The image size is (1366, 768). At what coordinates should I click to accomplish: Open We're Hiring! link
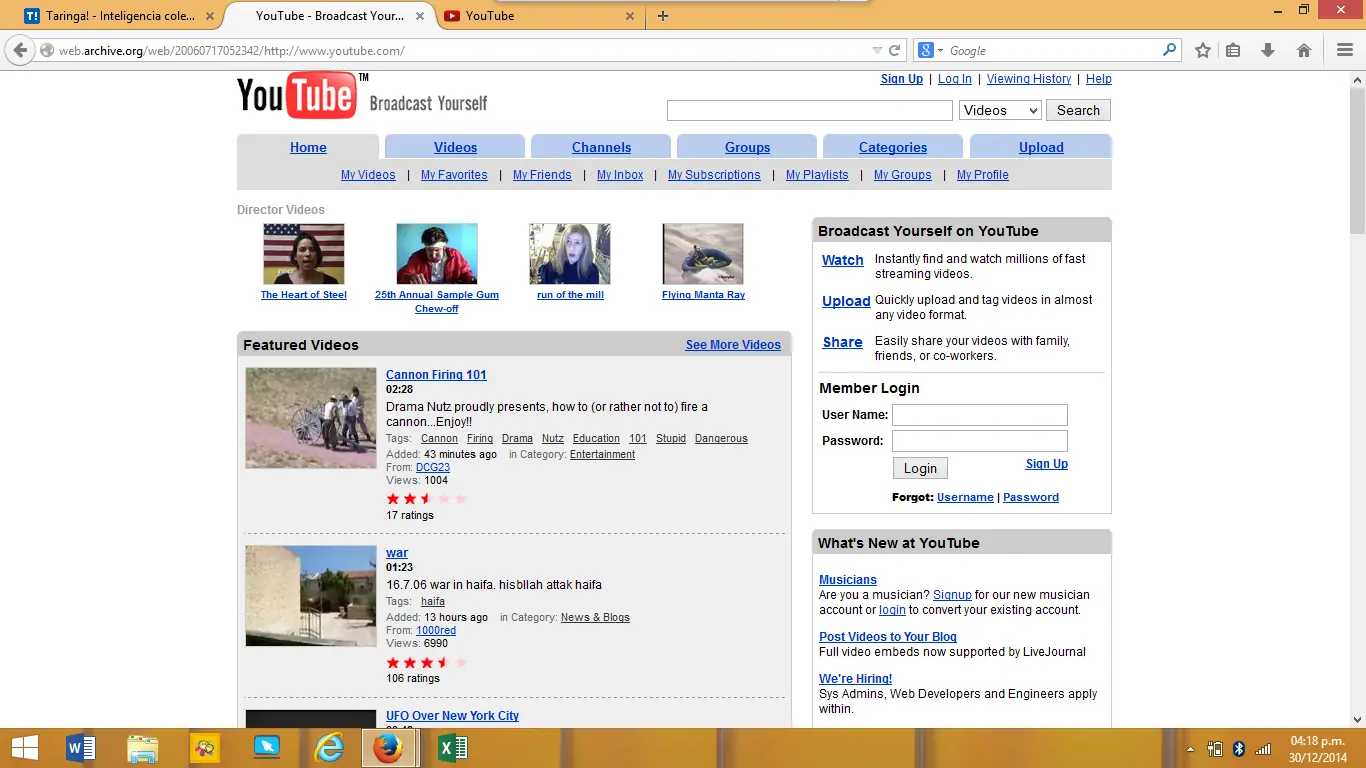pyautogui.click(x=855, y=679)
